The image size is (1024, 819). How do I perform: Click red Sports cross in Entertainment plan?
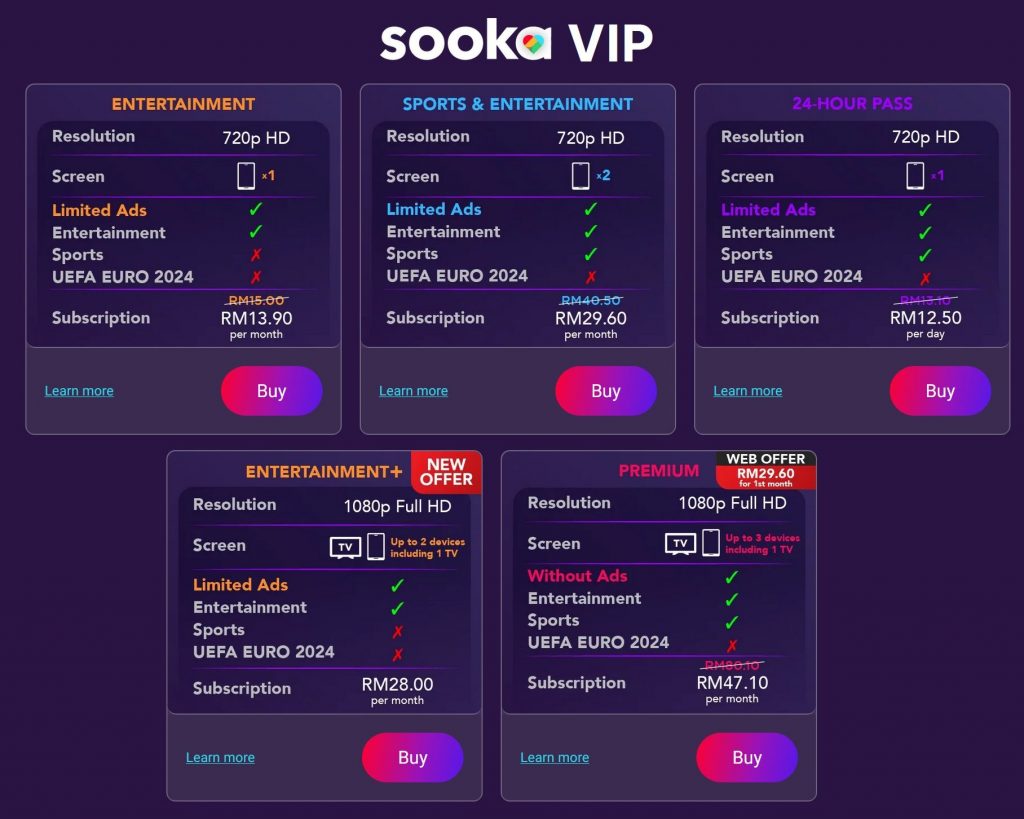click(255, 255)
